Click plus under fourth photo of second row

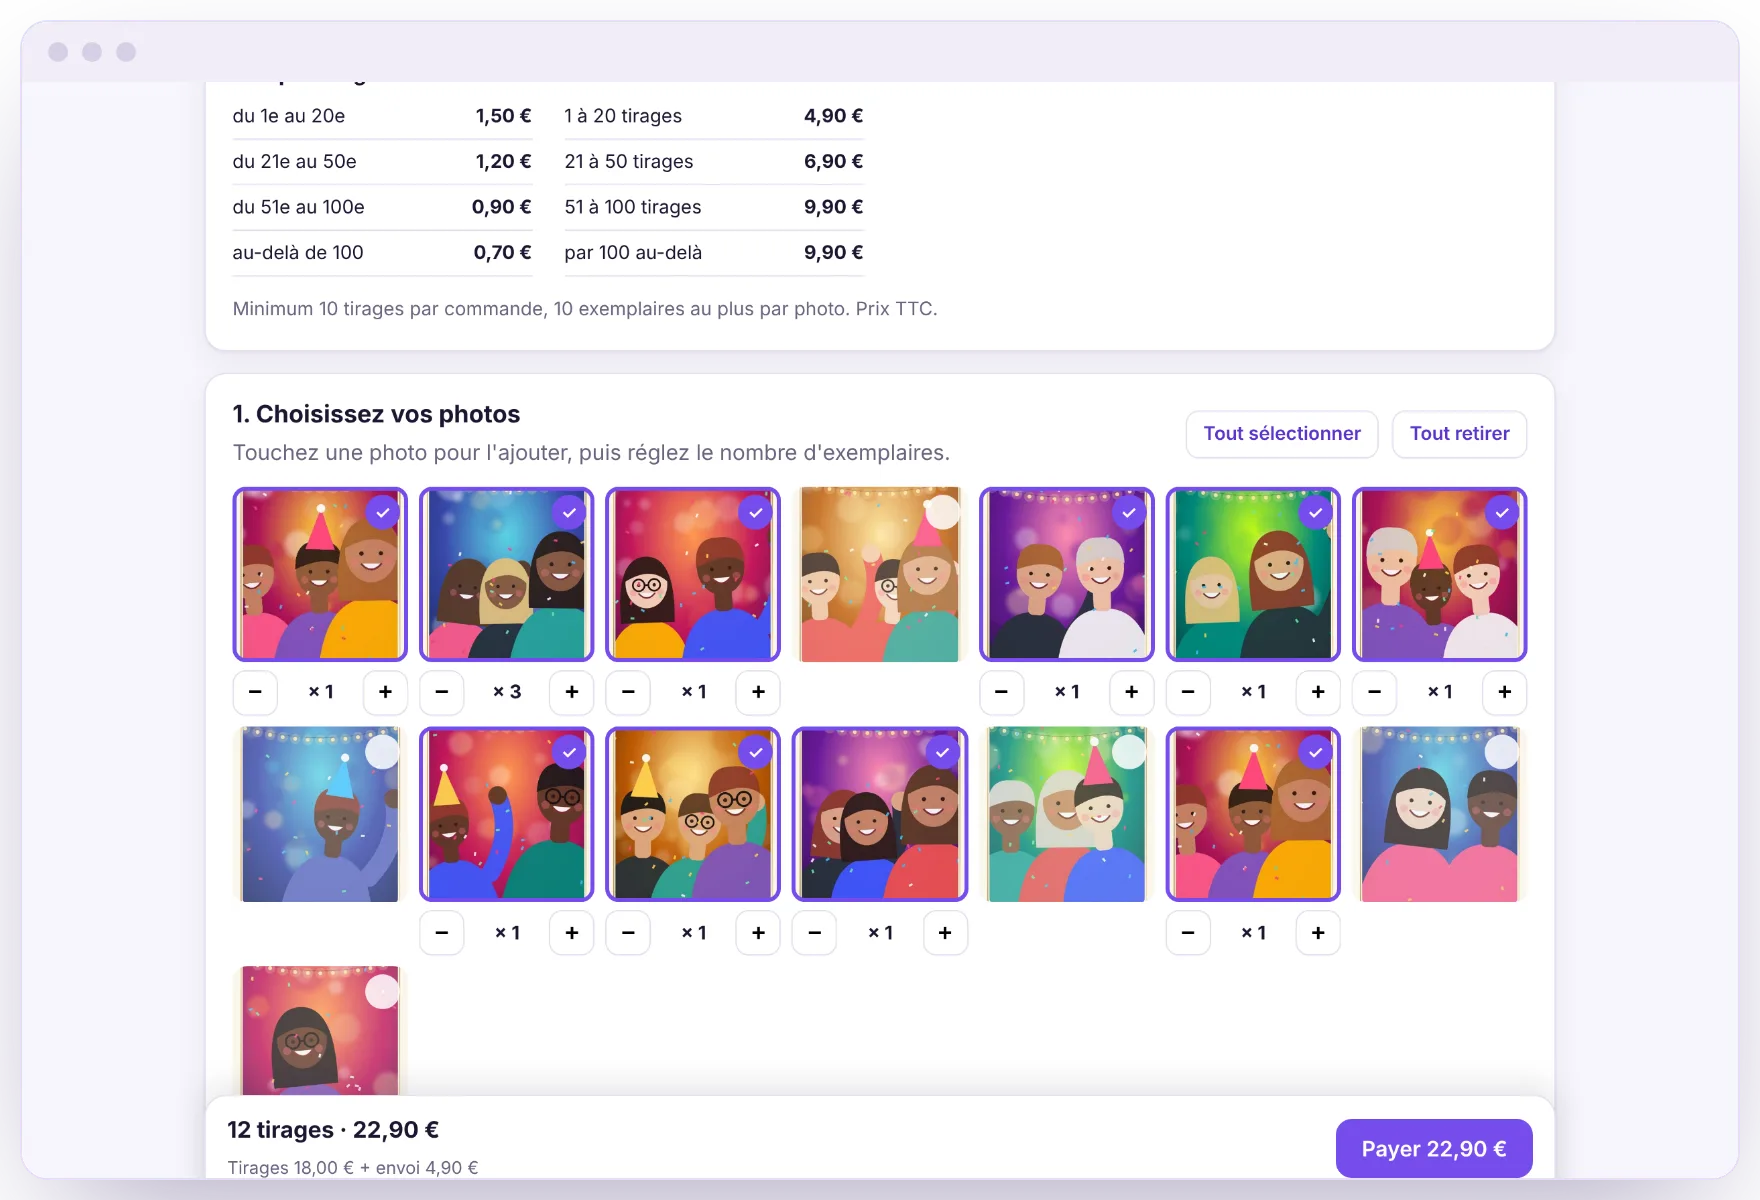pos(945,933)
